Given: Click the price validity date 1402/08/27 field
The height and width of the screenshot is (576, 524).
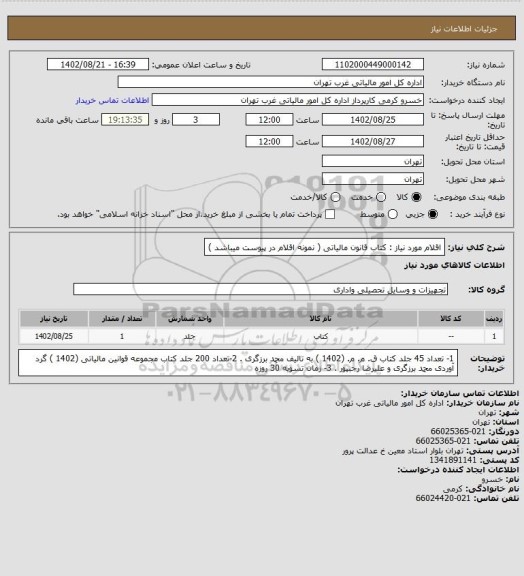Looking at the screenshot, I should coord(373,141).
